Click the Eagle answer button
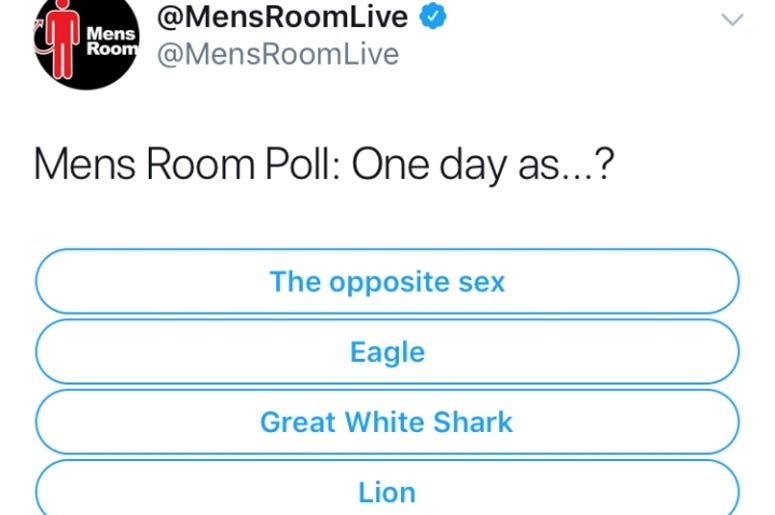The width and height of the screenshot is (775, 515). [387, 351]
